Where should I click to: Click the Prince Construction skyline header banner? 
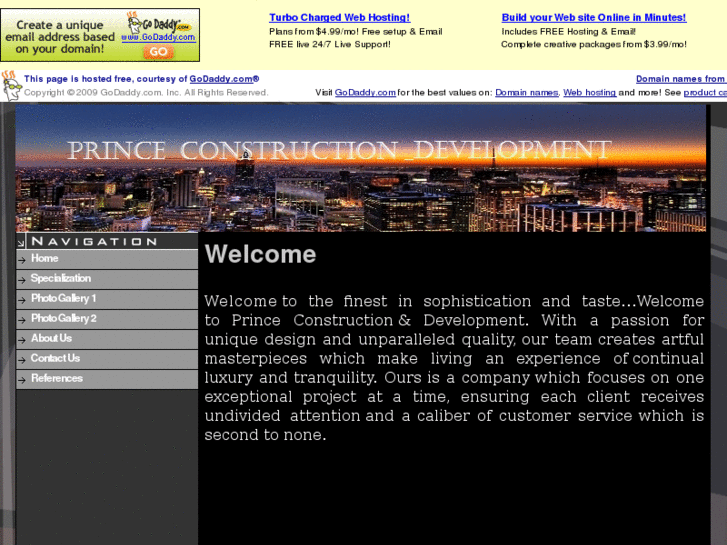pyautogui.click(x=361, y=168)
